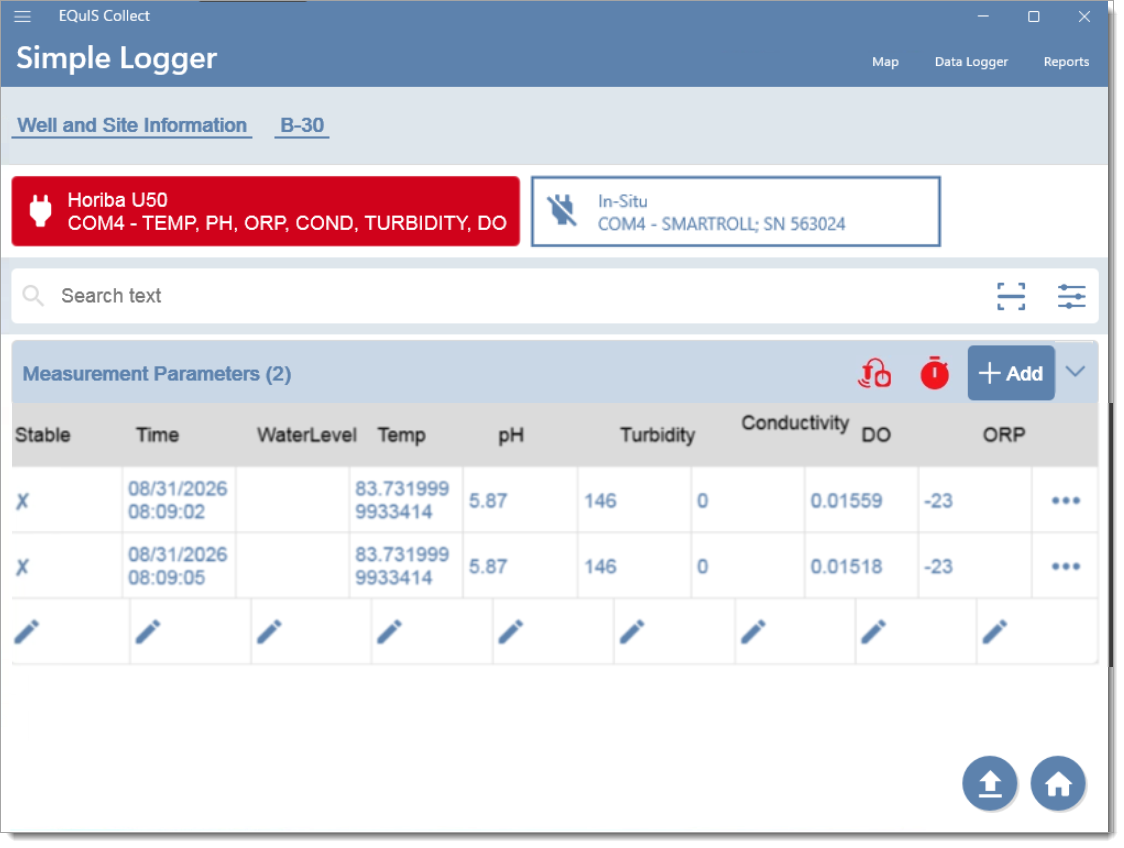Click the scan barcode icon
Viewport: 1124px width, 848px height.
(1011, 296)
